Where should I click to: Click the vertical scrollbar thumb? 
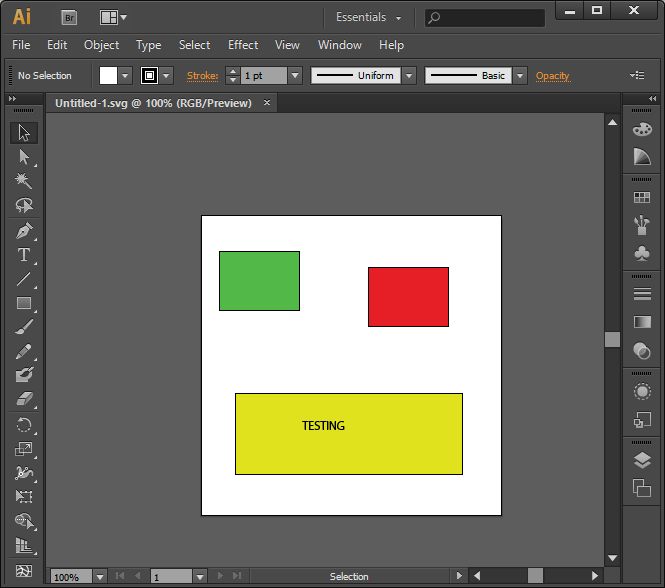click(612, 339)
